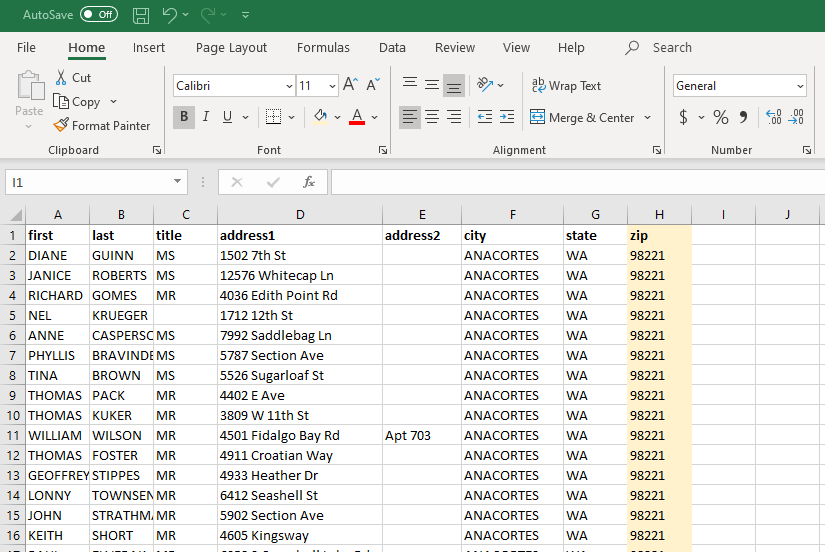The image size is (825, 552).
Task: Click Increase Font Size icon
Action: click(x=350, y=85)
